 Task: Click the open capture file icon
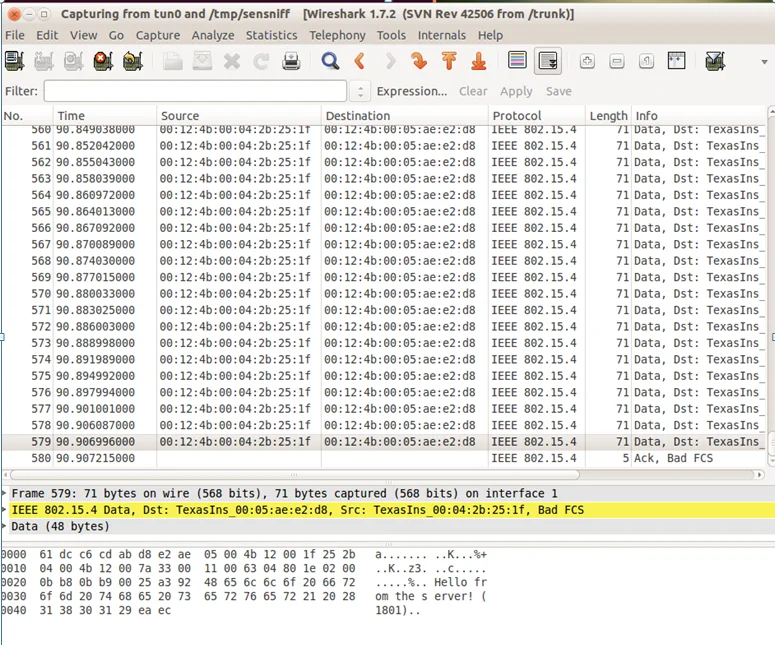coord(172,61)
